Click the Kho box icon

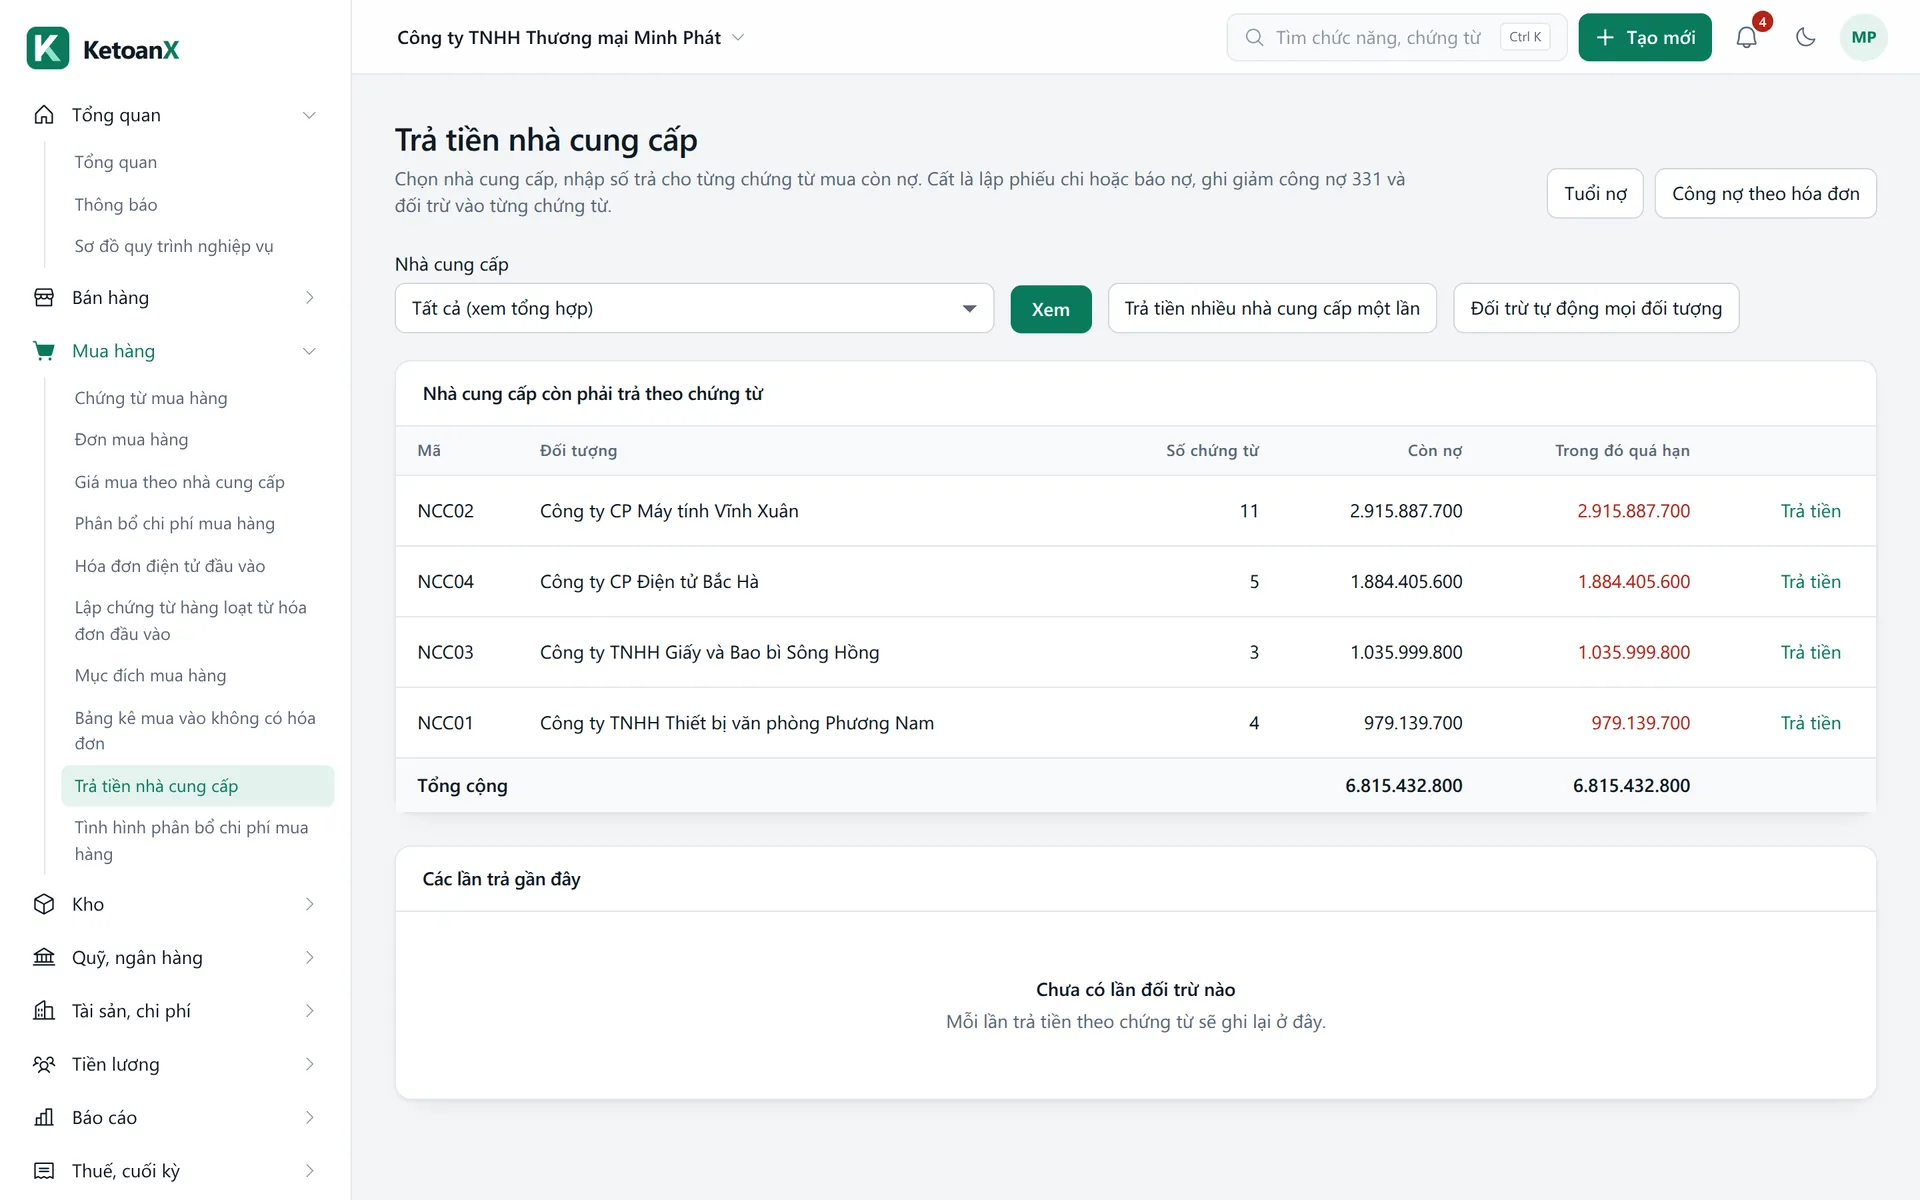point(44,904)
